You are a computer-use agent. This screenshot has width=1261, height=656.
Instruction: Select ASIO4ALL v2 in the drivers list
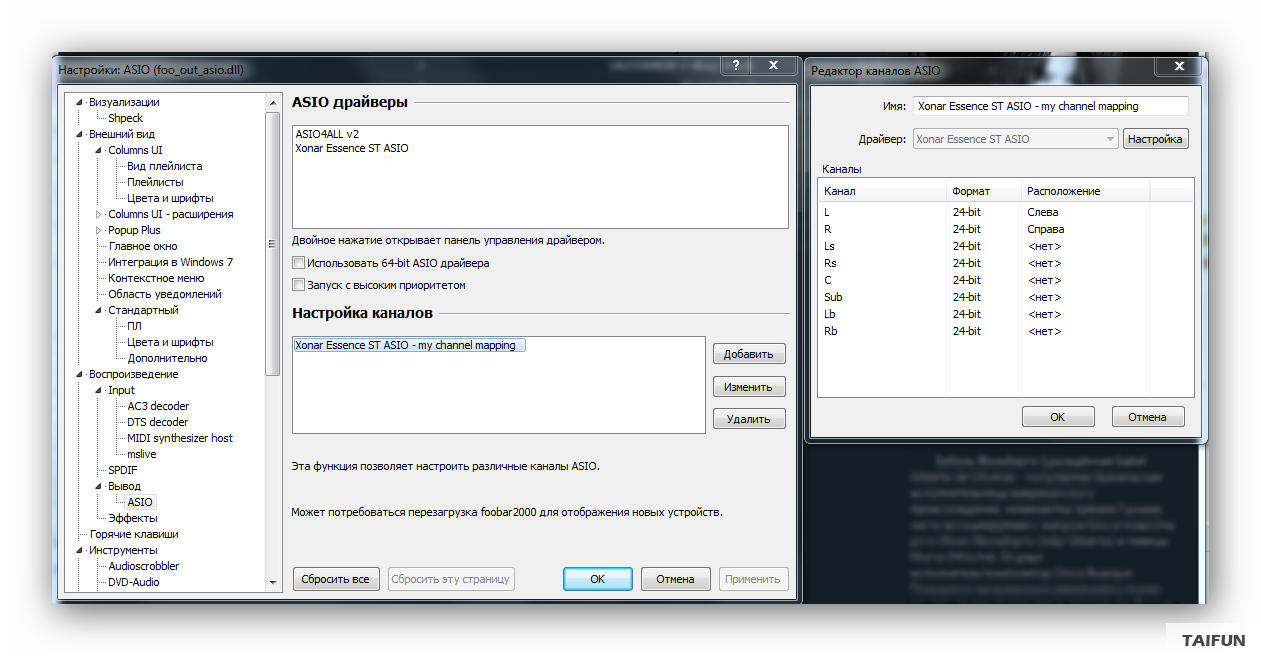(x=327, y=133)
